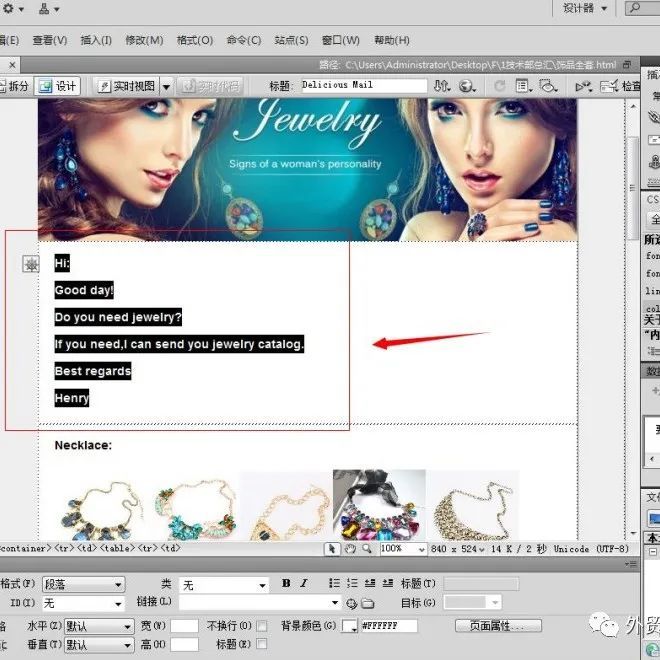Toggle 实时视图 live view
Image resolution: width=660 pixels, height=660 pixels.
click(x=127, y=86)
